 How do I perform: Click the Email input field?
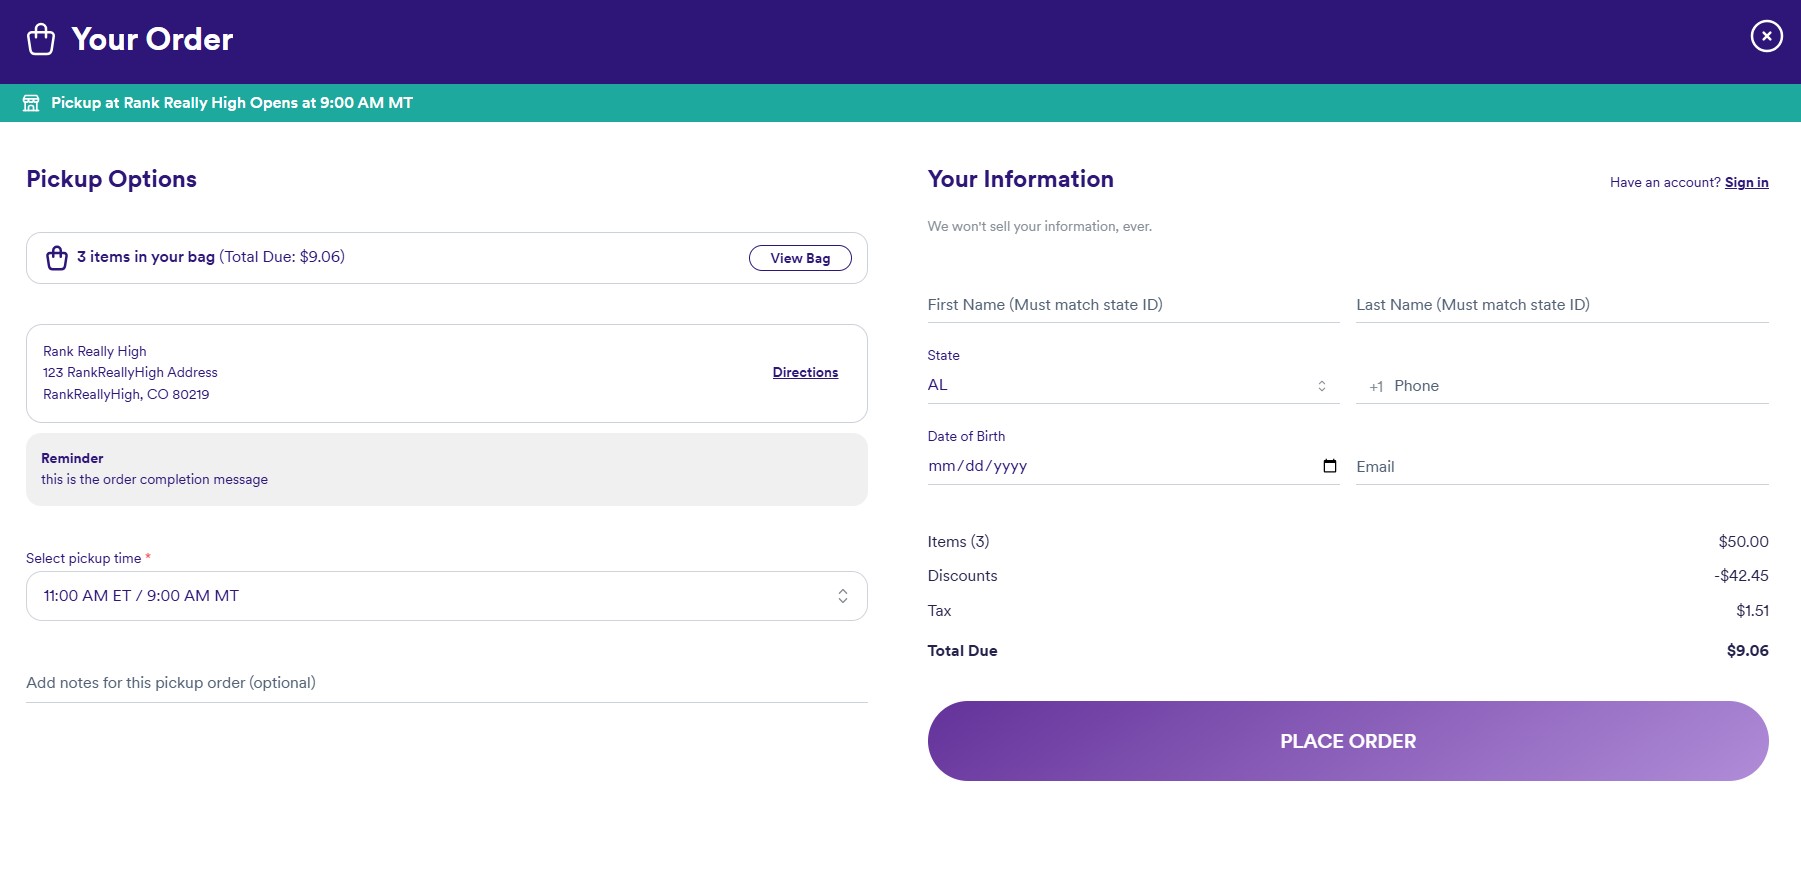pyautogui.click(x=1562, y=467)
